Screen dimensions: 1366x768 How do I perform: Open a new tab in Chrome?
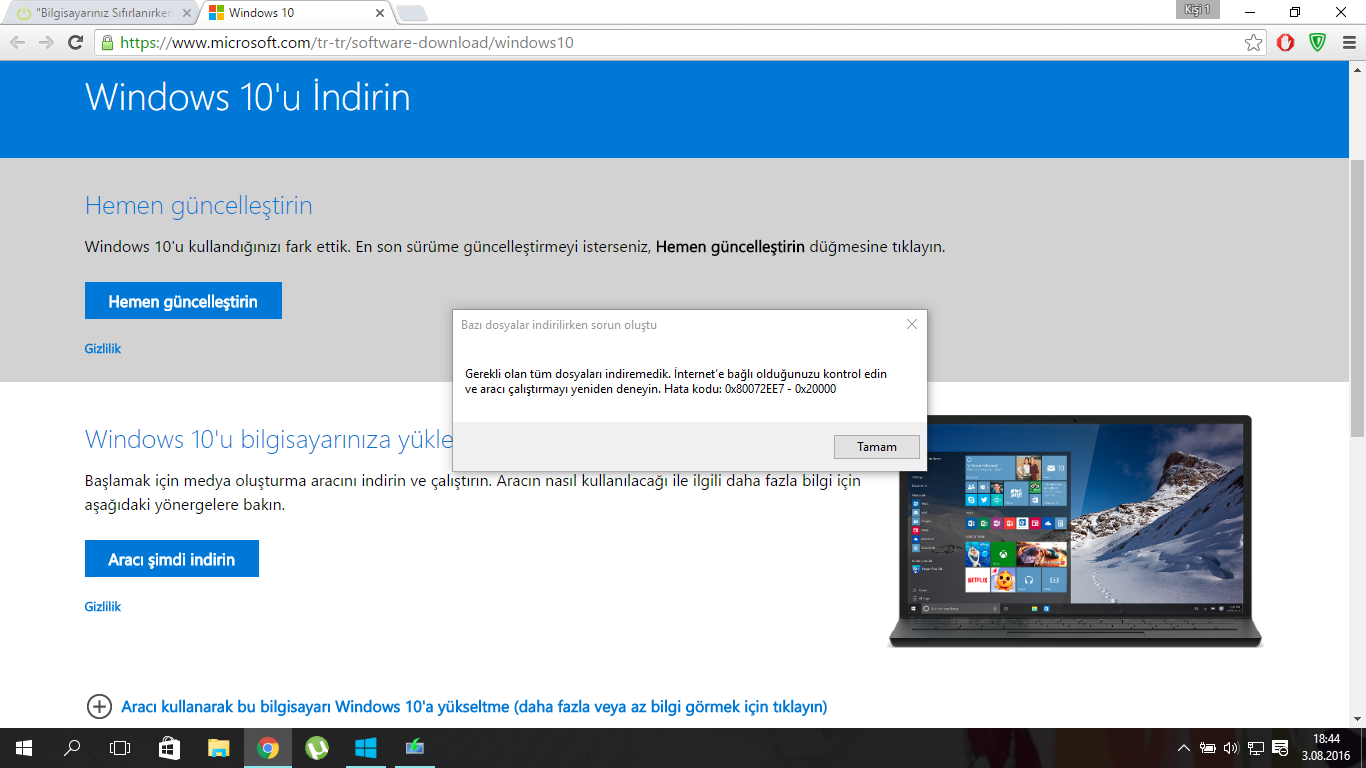coord(412,13)
